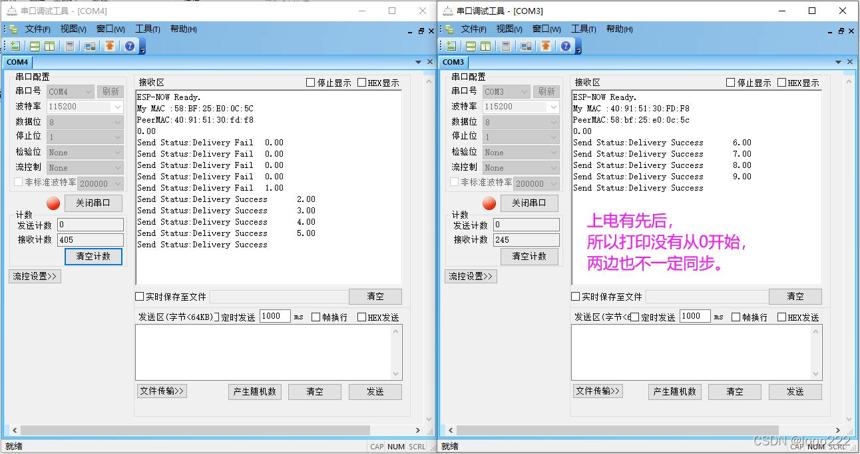The width and height of the screenshot is (860, 454).
Task: Click window-switch icon in COM3 toolbar
Action: [x=526, y=47]
